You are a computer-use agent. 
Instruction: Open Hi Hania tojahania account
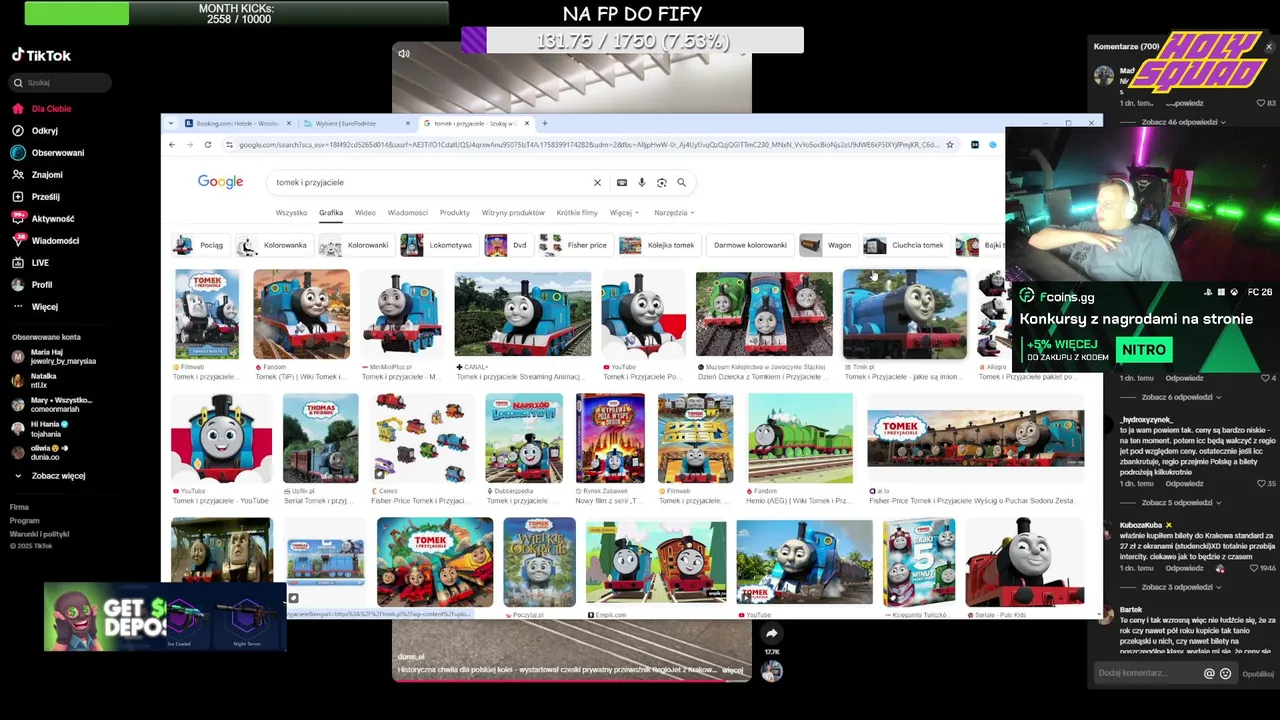point(40,429)
